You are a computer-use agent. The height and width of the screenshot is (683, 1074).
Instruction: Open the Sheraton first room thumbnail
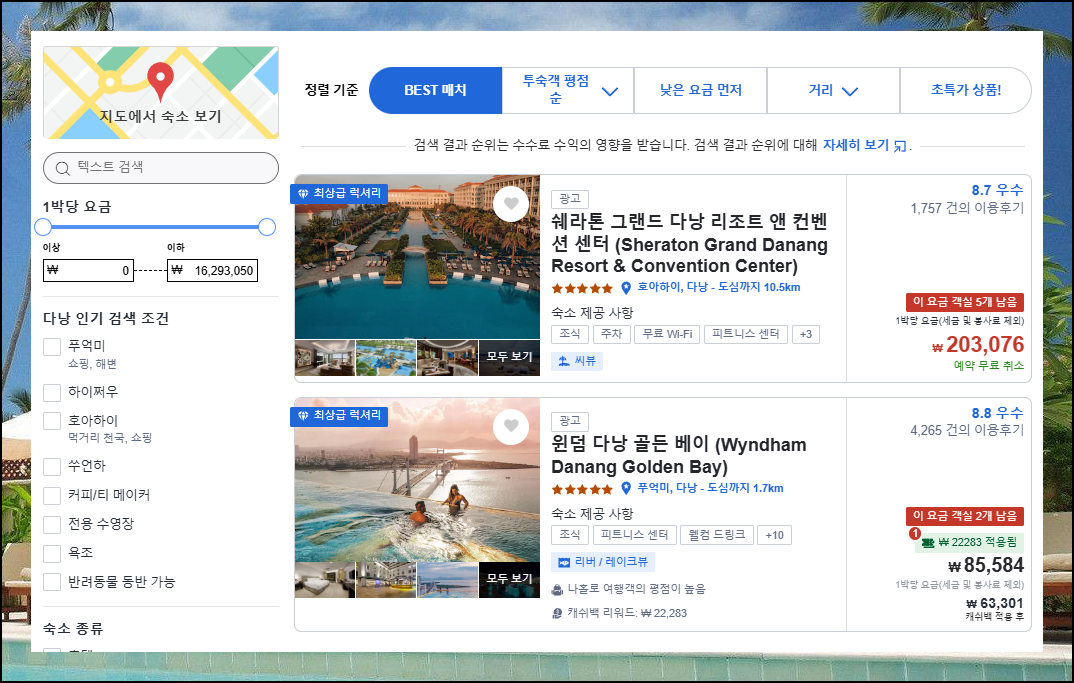coord(325,358)
